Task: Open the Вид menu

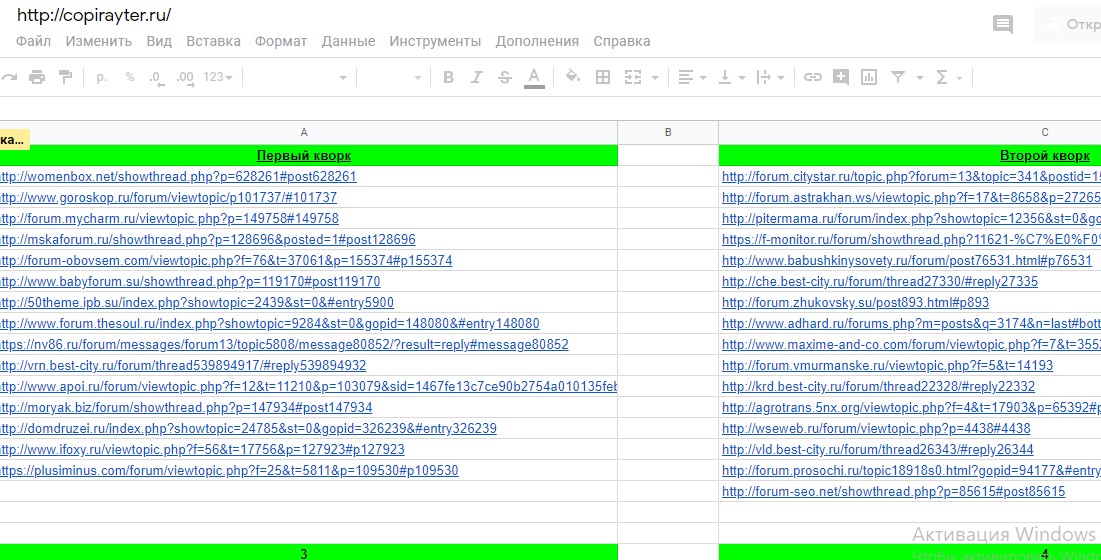Action: [x=159, y=41]
